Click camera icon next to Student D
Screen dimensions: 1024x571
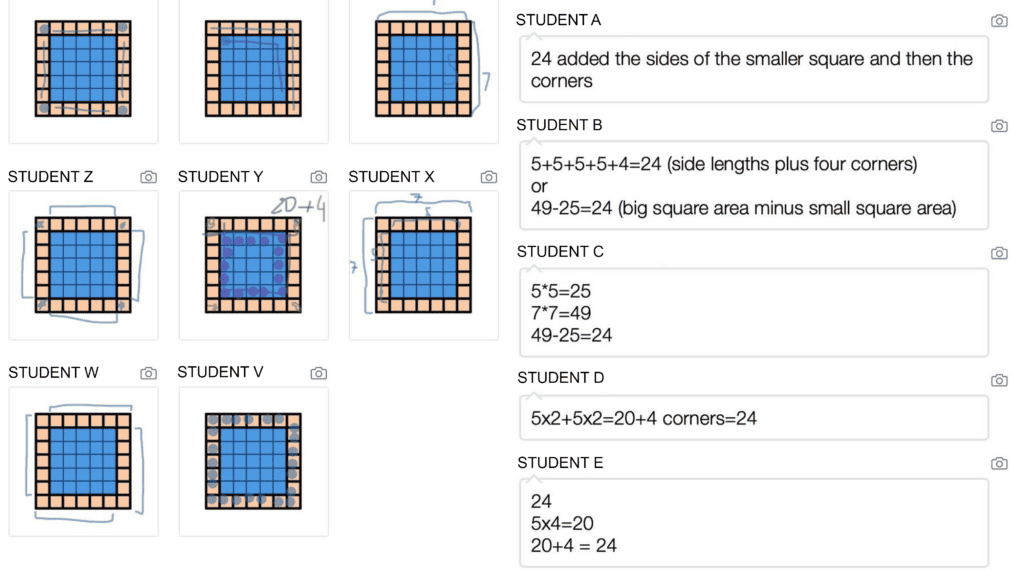(999, 380)
